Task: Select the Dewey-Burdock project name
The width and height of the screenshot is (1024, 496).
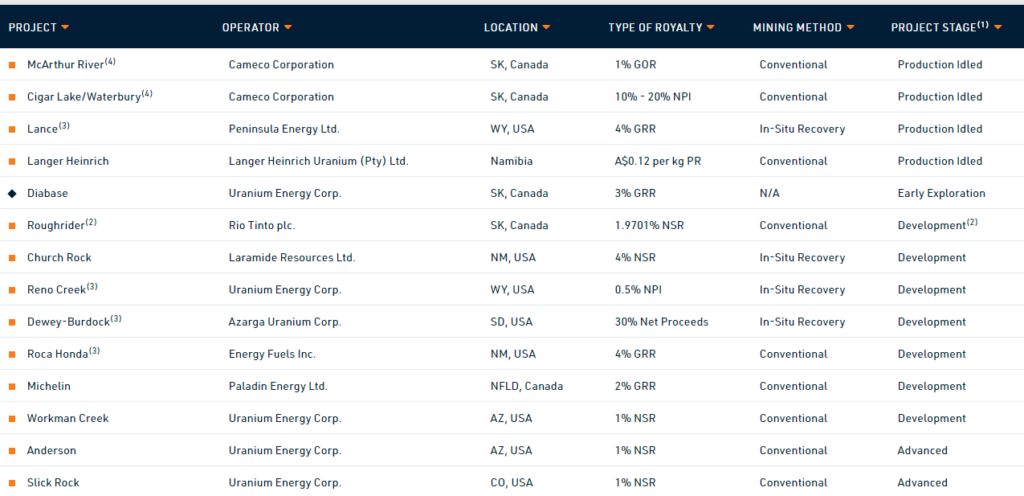Action: click(x=74, y=321)
